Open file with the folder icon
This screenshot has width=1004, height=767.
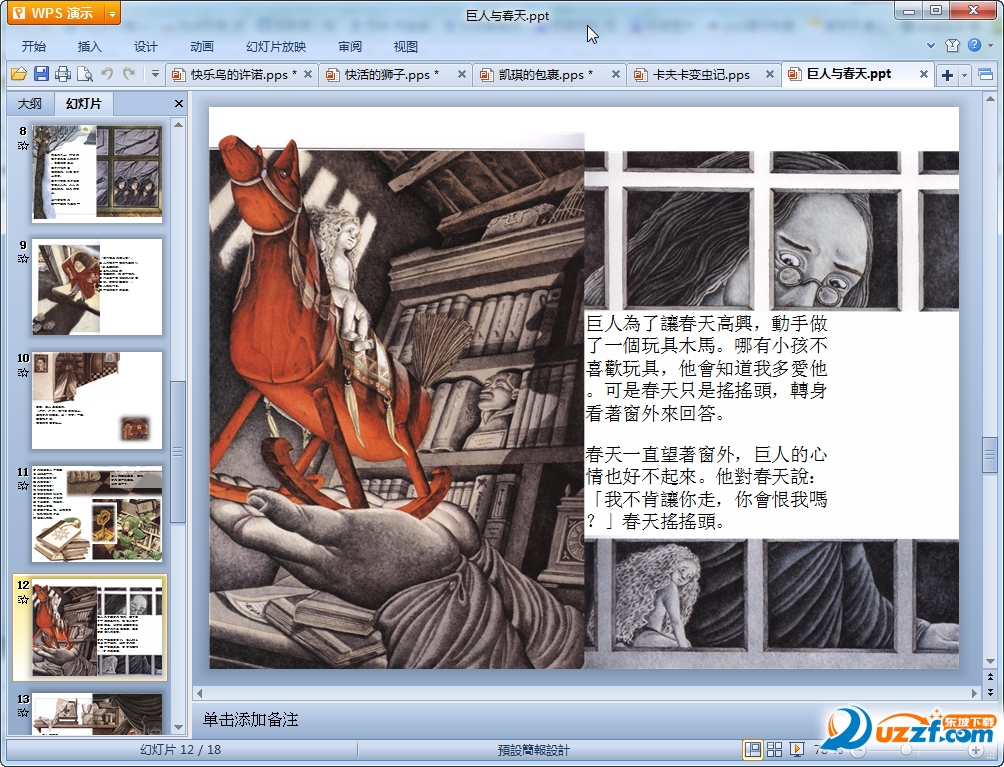point(19,74)
